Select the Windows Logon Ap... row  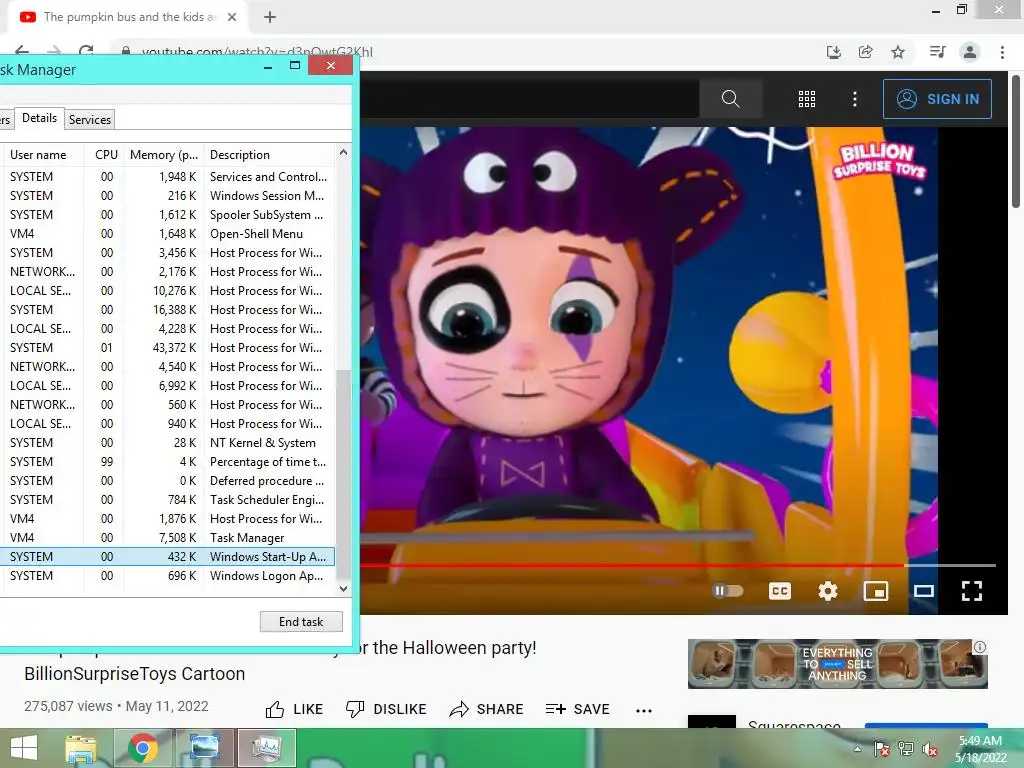(167, 576)
